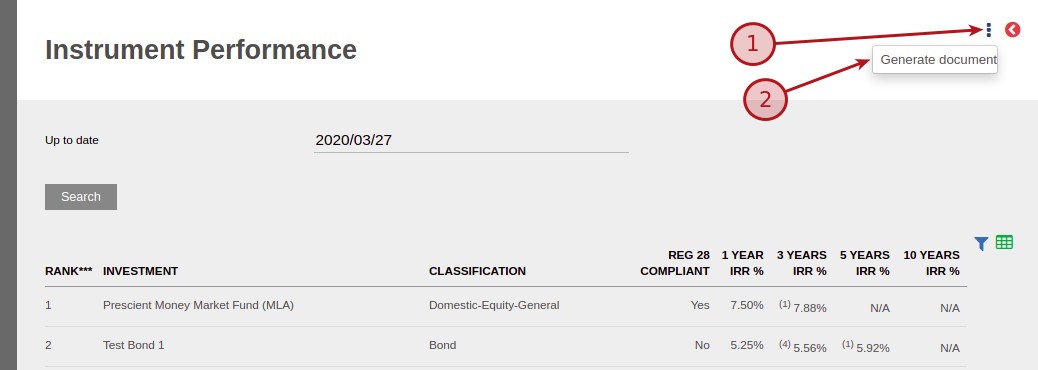Open the table filter funnel icon
The width and height of the screenshot is (1038, 370).
[981, 244]
